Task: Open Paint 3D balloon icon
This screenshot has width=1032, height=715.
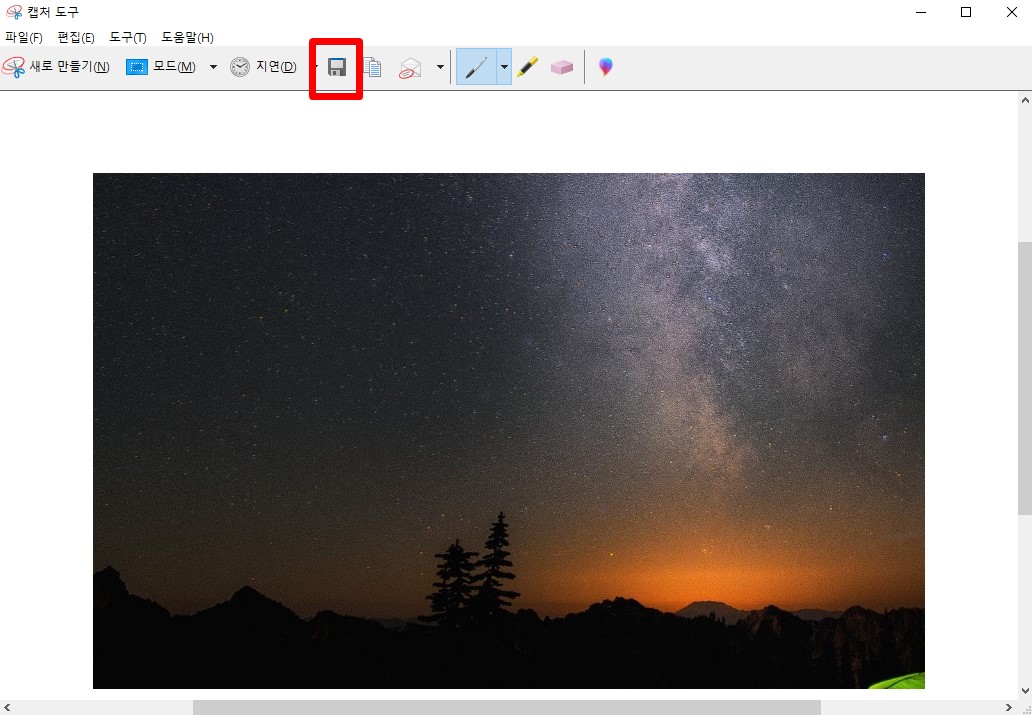Action: [x=606, y=66]
